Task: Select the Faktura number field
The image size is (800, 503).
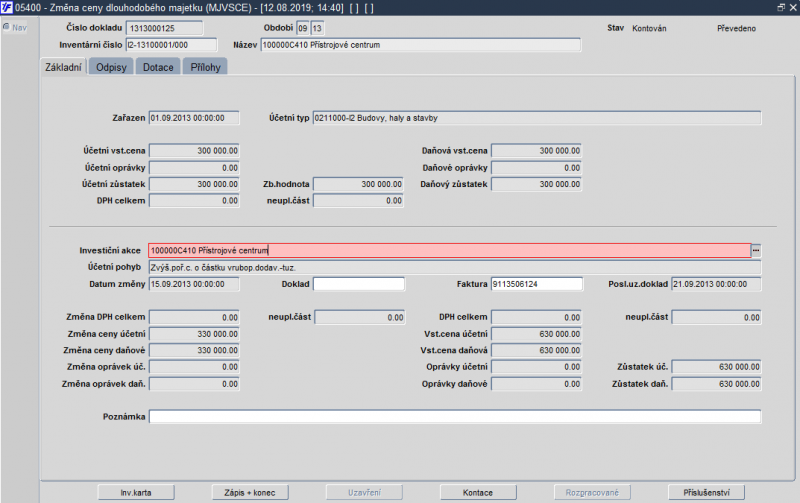Action: (x=536, y=284)
